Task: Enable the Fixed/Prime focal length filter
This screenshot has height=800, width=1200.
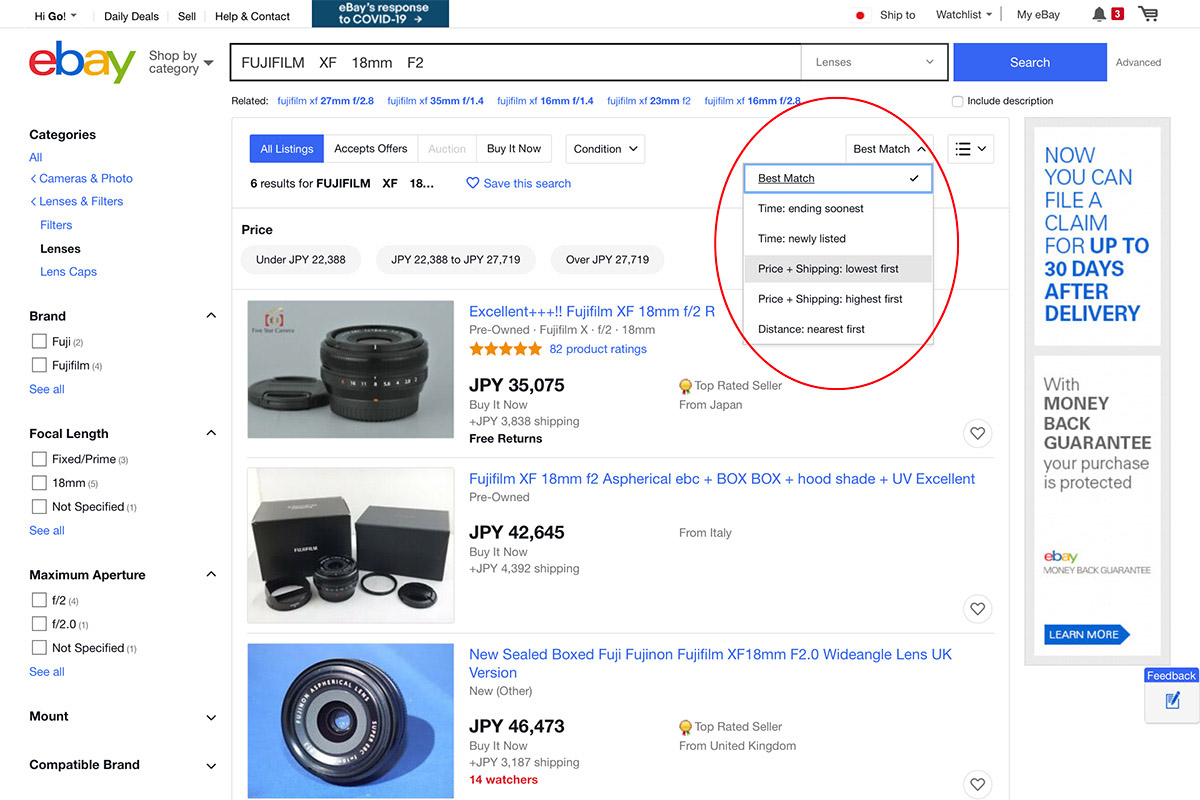Action: [39, 459]
